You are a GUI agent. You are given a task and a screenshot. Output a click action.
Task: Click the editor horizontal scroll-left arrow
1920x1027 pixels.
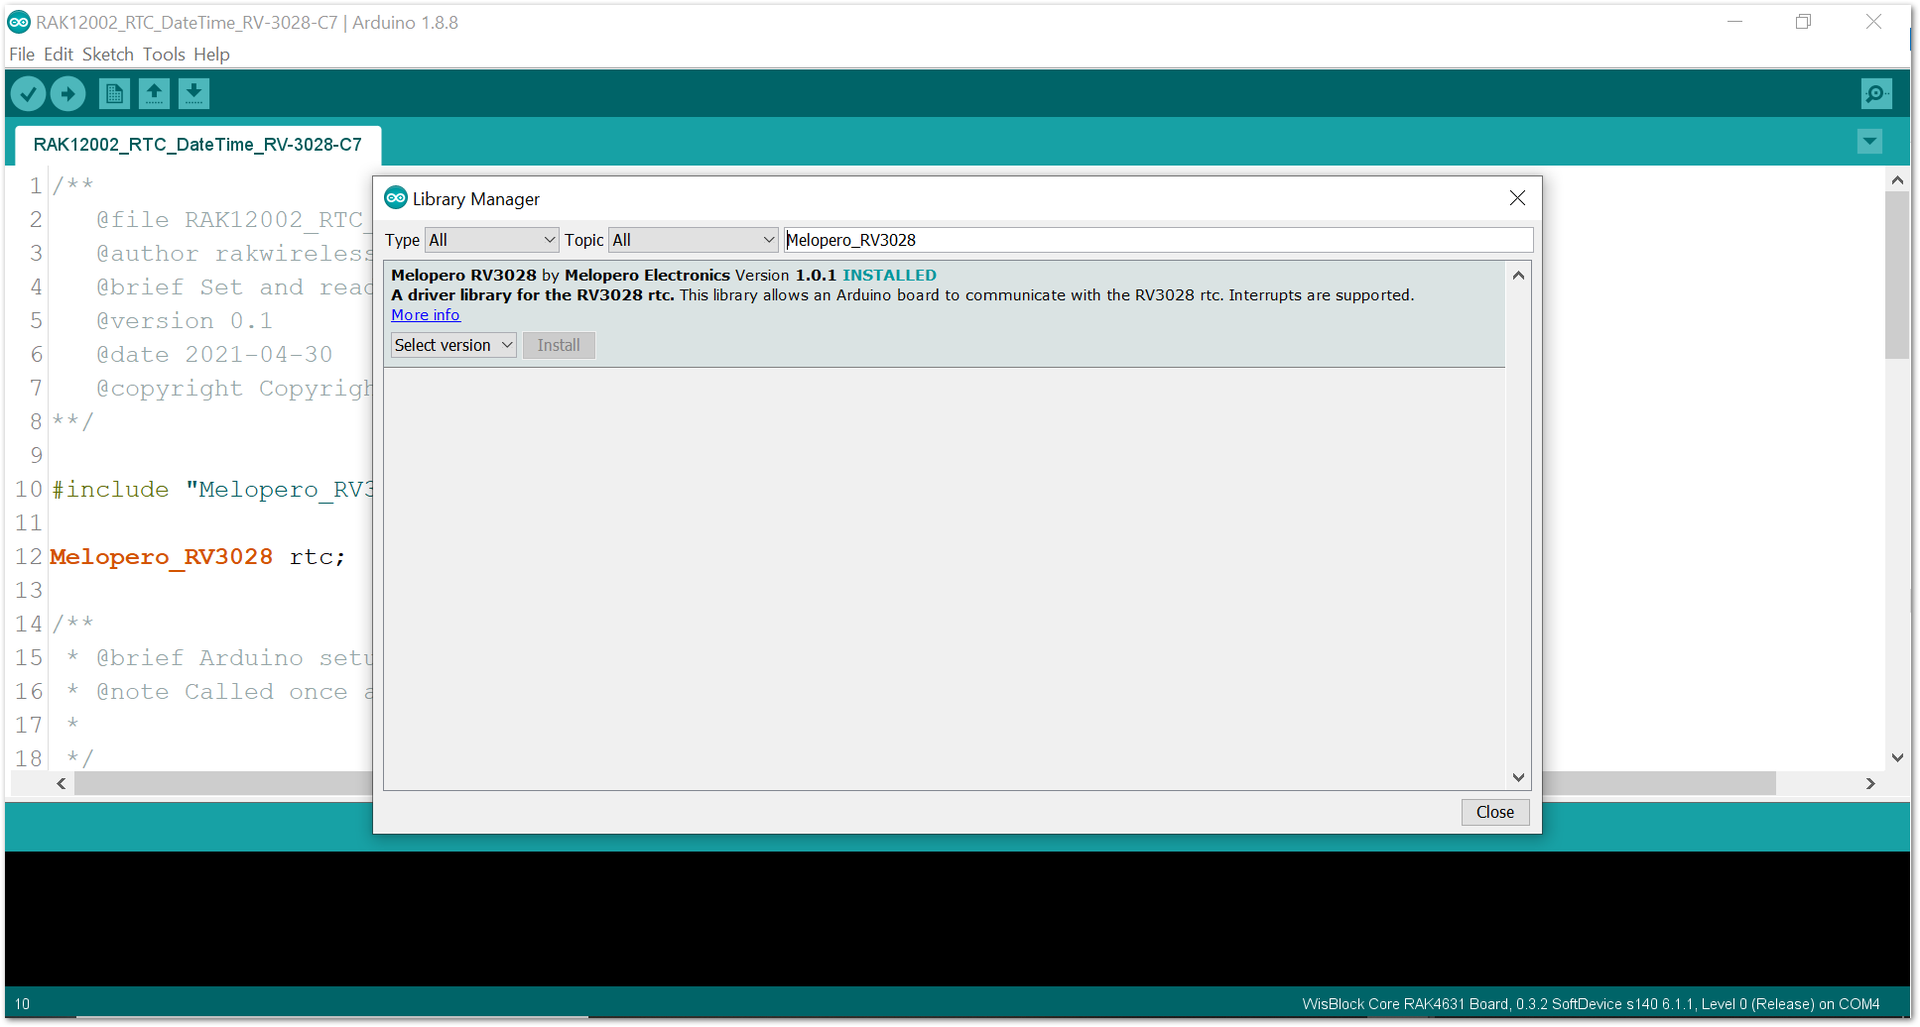[x=61, y=784]
